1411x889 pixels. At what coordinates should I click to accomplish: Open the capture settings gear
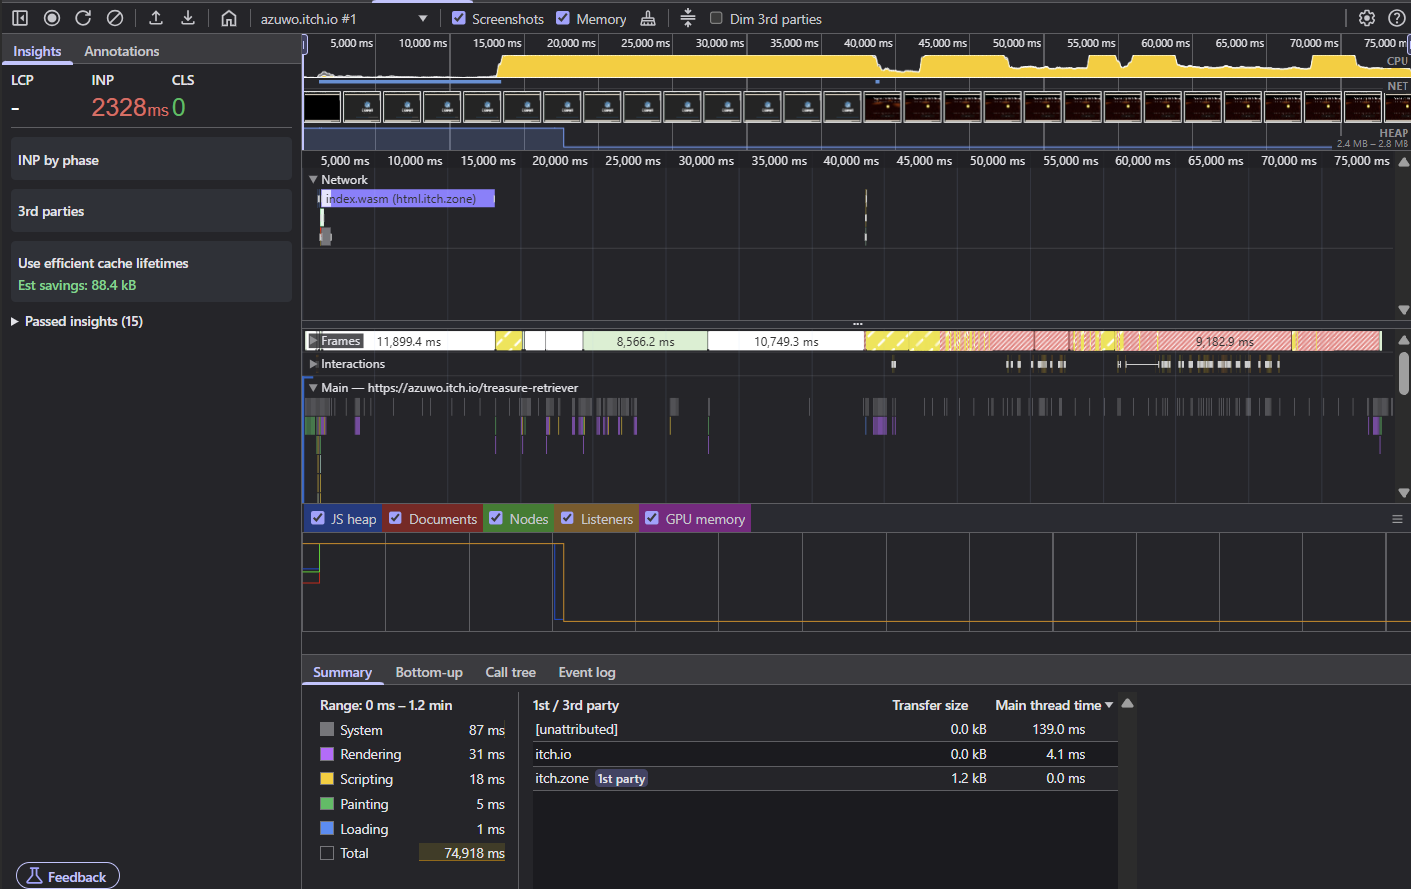coord(1367,18)
